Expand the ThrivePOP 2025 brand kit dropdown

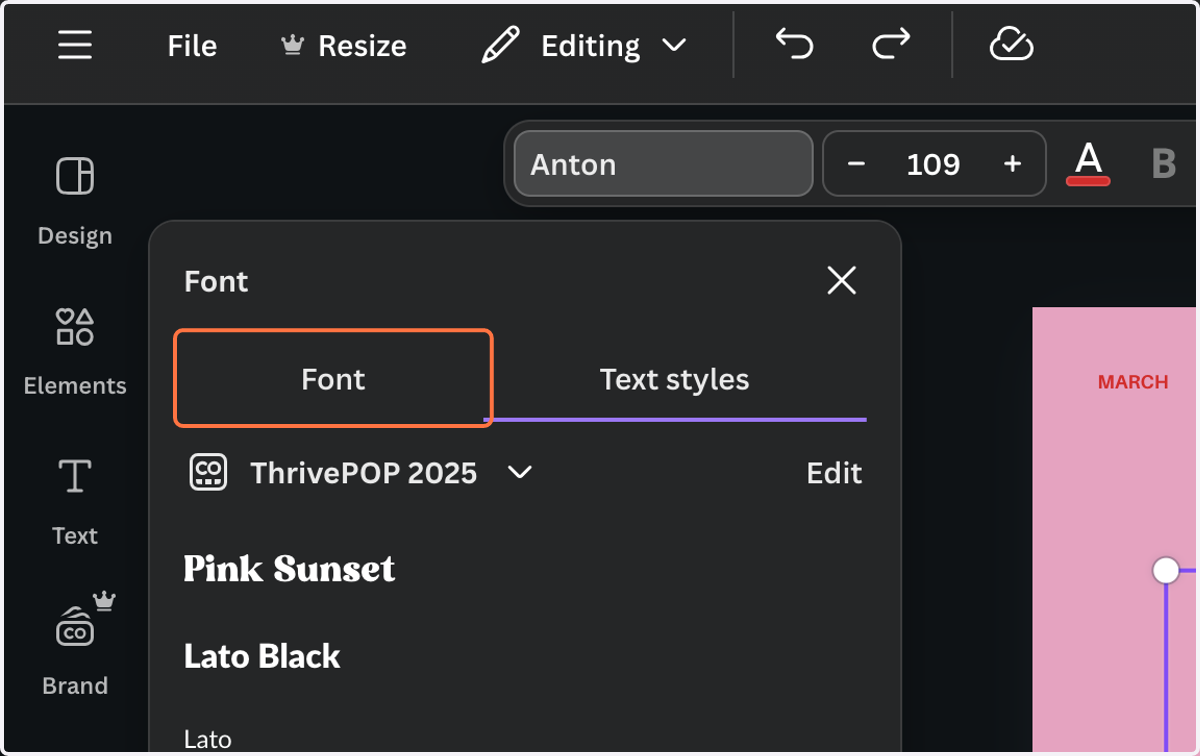click(520, 472)
